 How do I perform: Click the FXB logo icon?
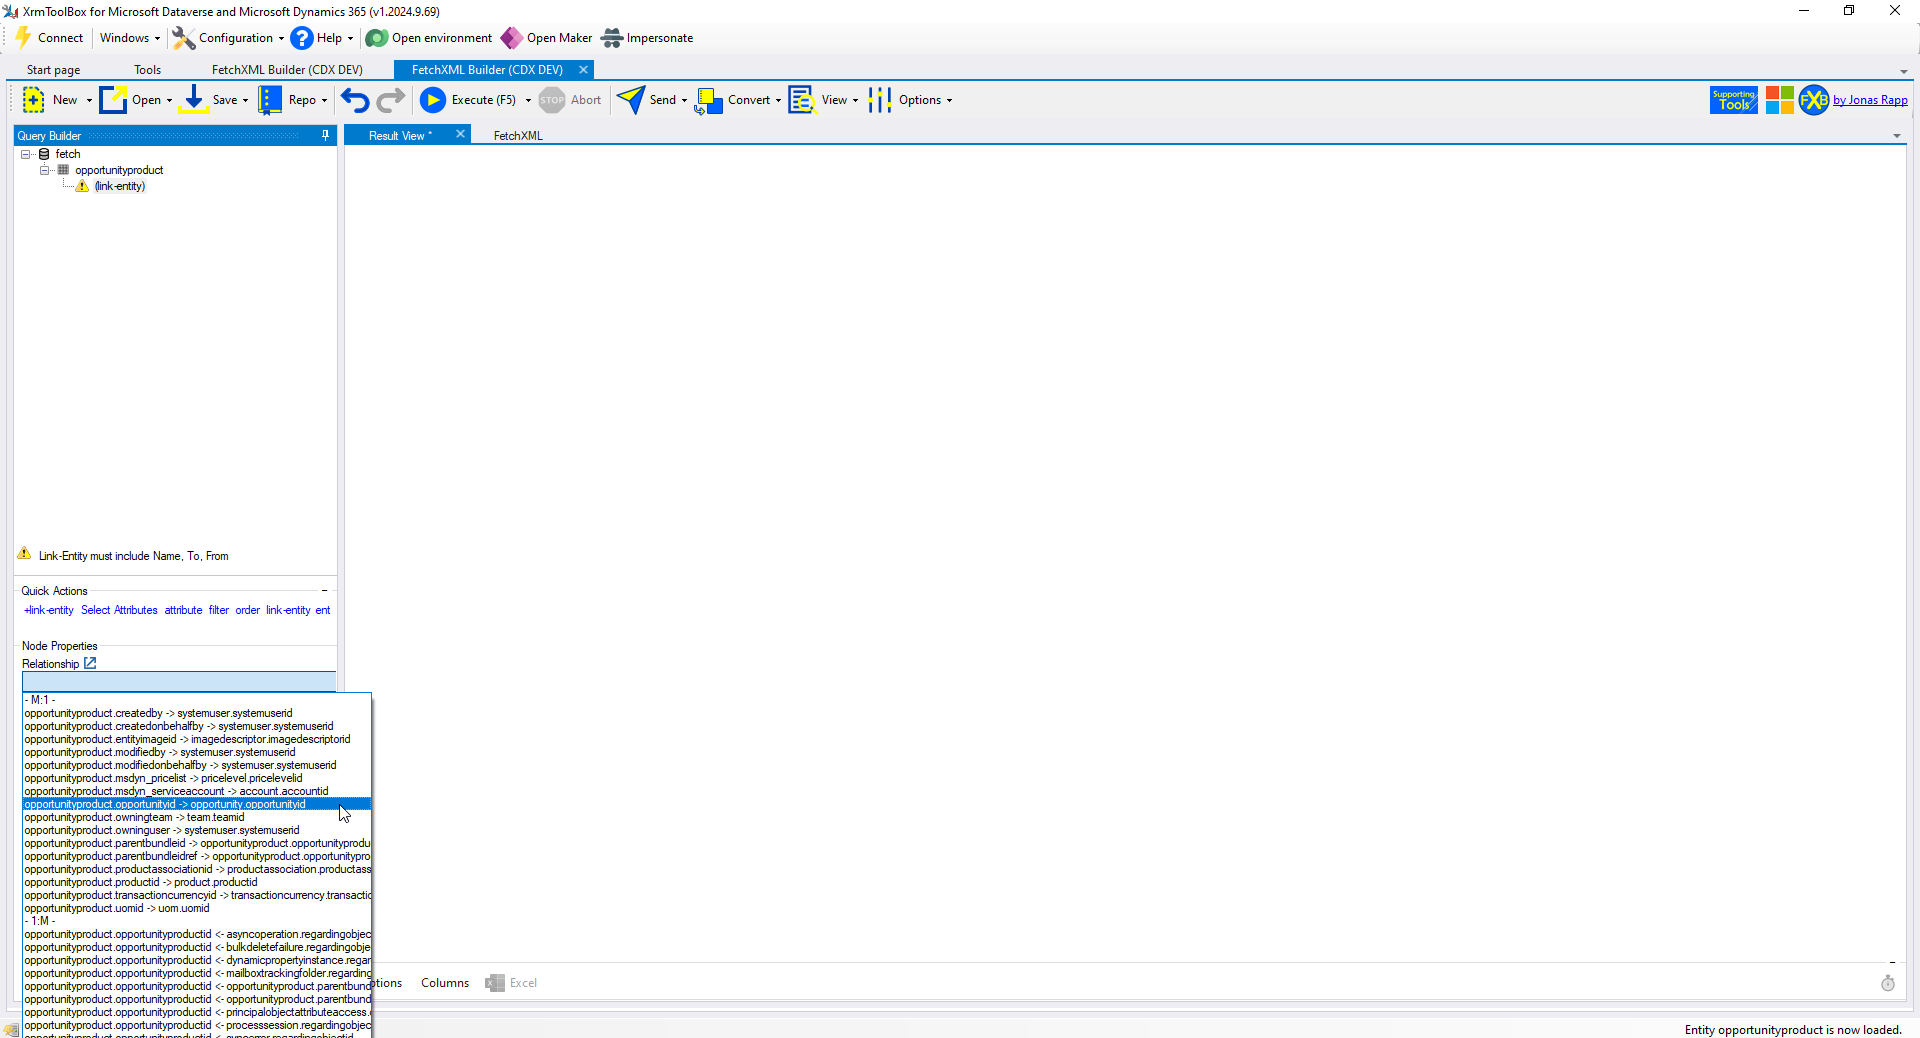point(1813,100)
